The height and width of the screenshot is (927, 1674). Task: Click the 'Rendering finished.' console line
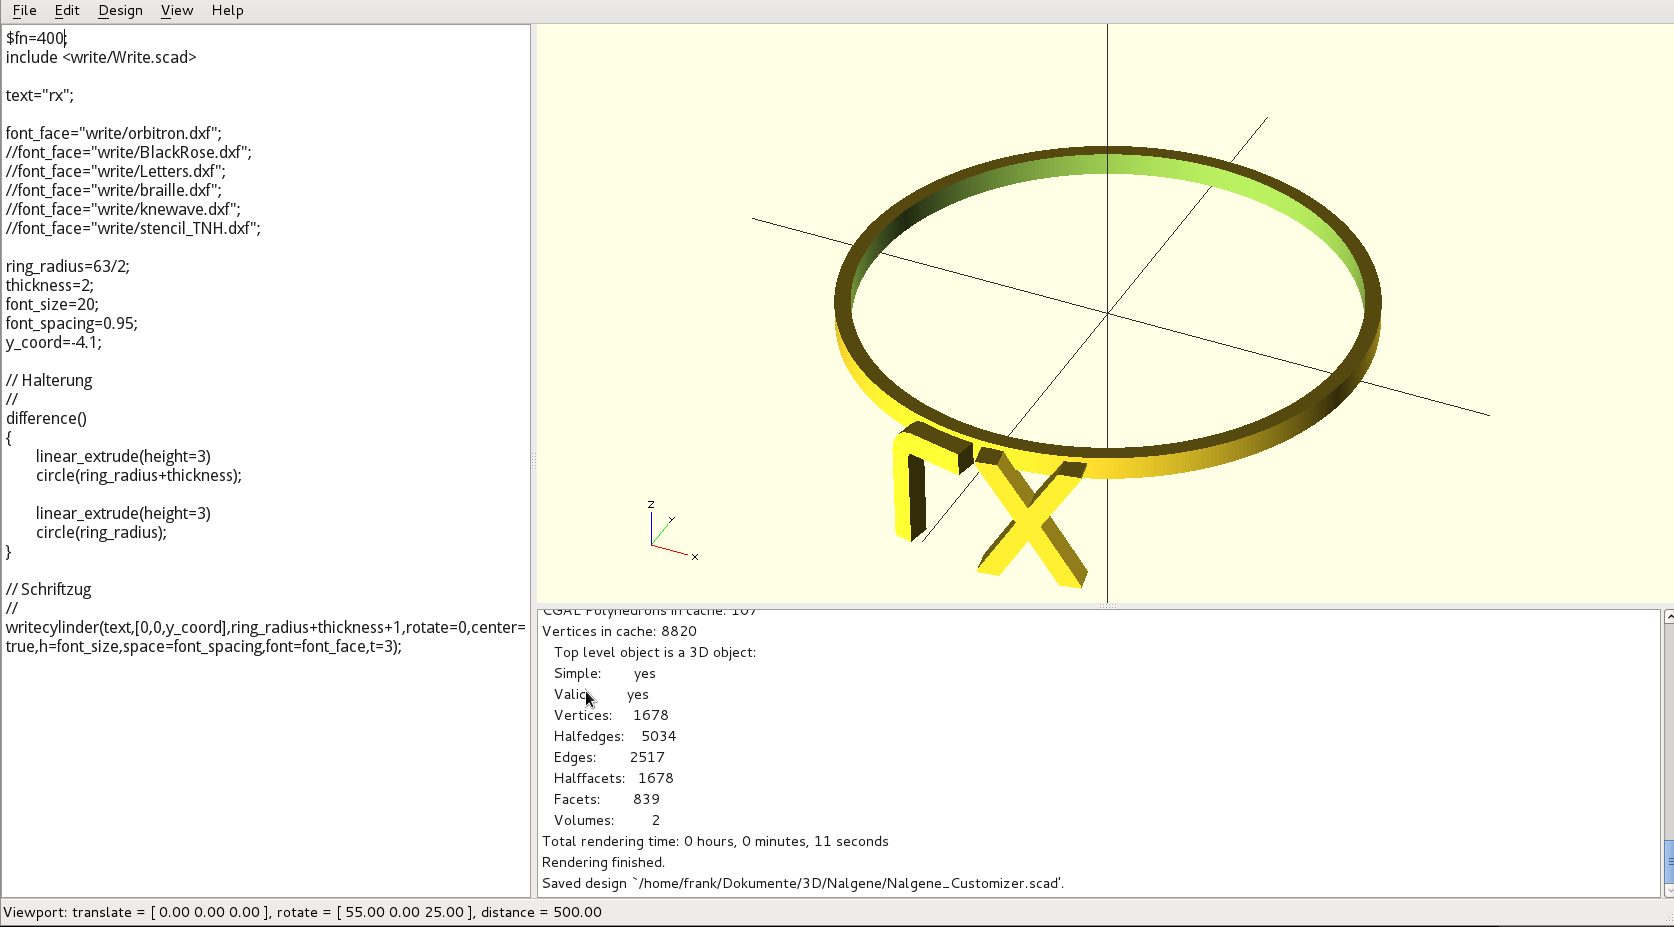tap(603, 862)
